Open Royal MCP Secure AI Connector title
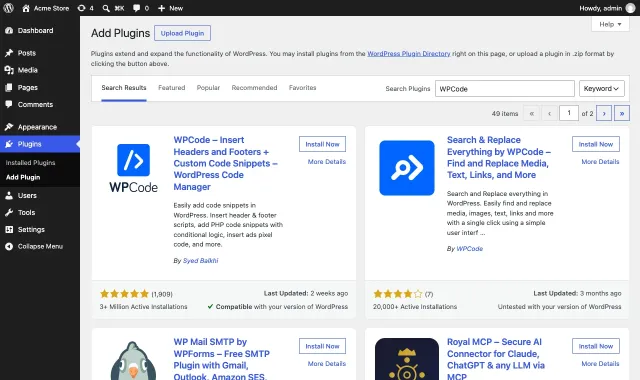Image resolution: width=640 pixels, height=380 pixels. (496, 360)
